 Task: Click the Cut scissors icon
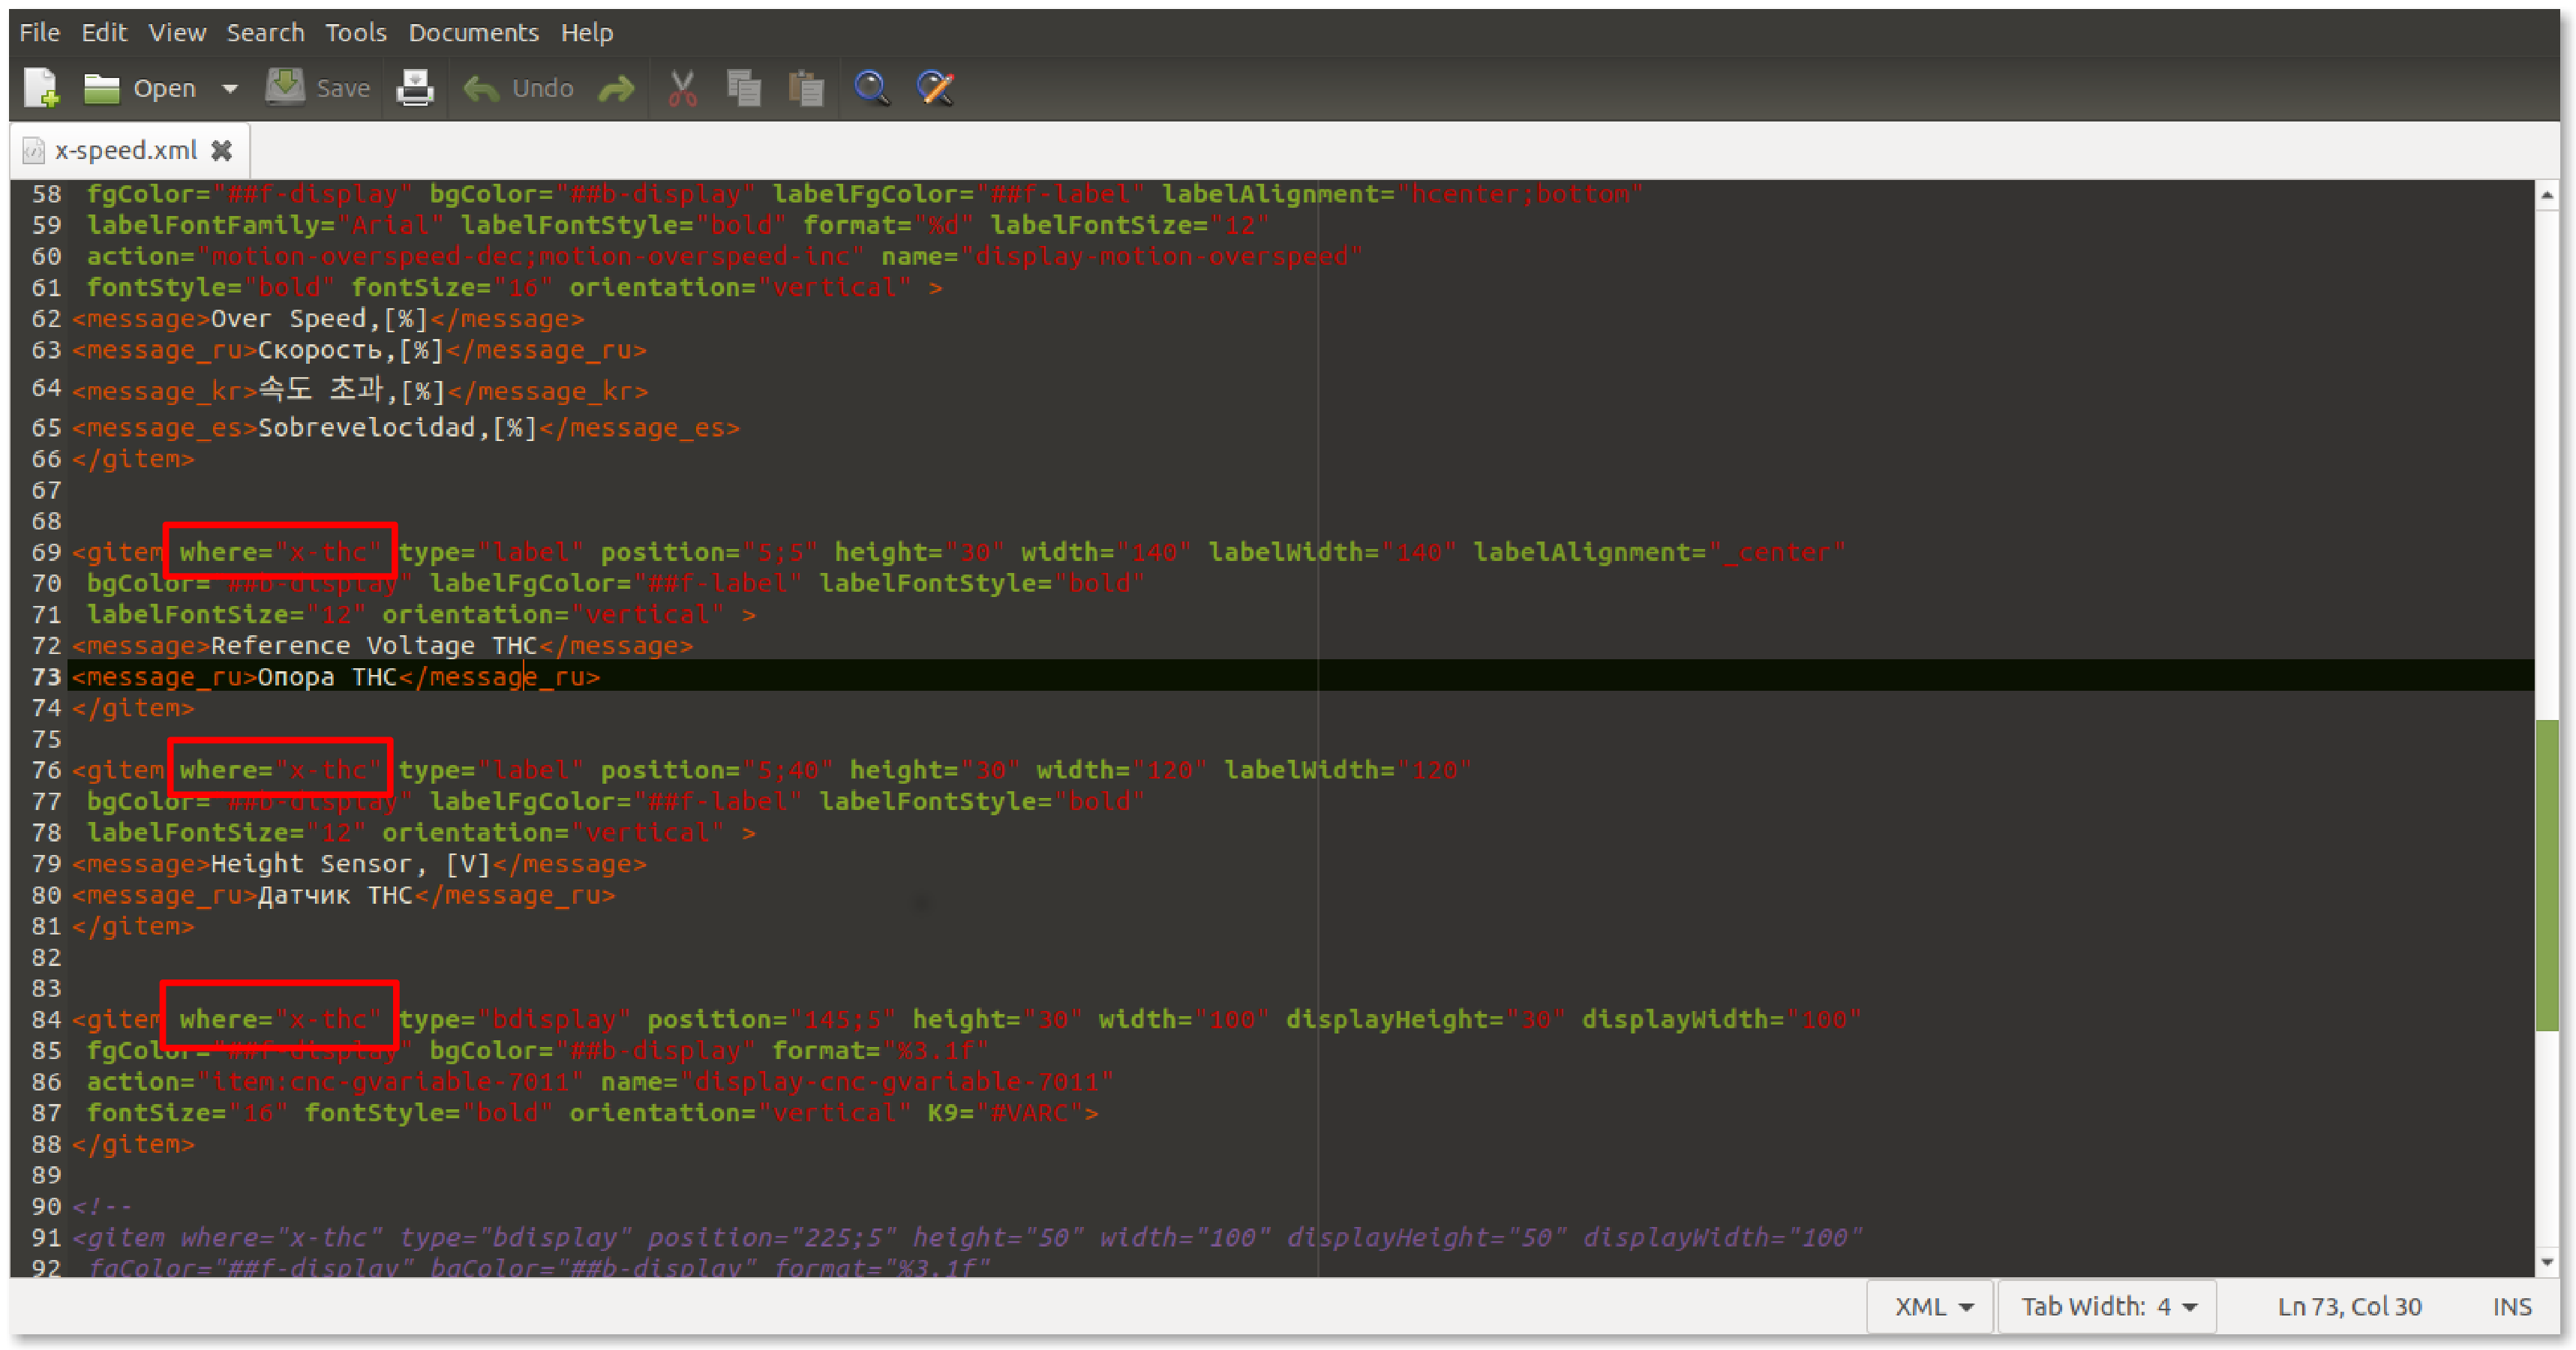682,88
